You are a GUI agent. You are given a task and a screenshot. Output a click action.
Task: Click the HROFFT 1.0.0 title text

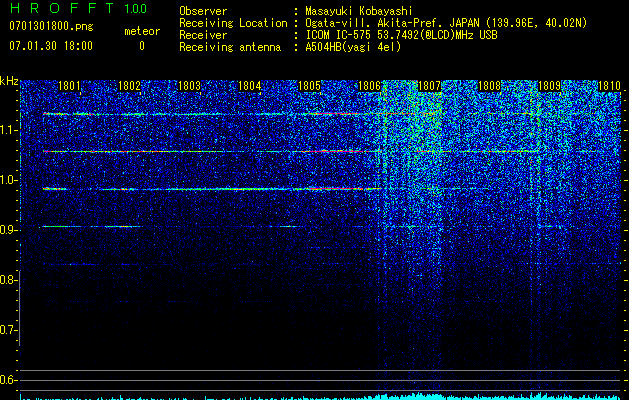(x=78, y=8)
